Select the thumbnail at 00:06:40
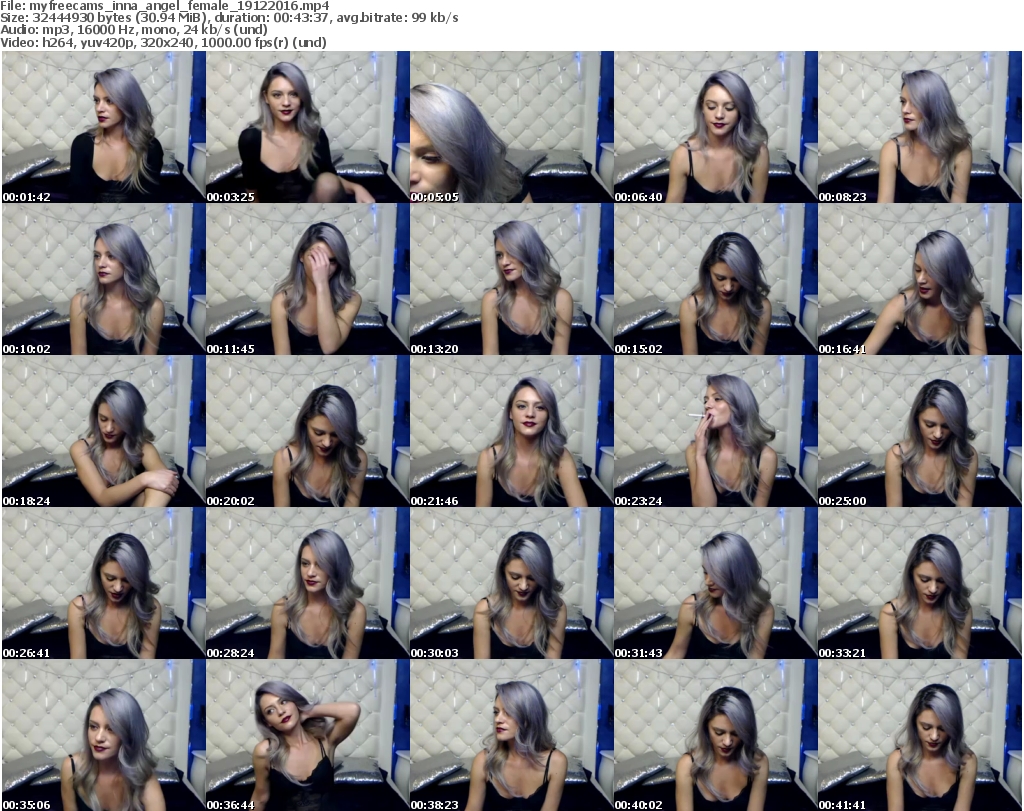Viewport: 1024px width, 811px height. (715, 127)
